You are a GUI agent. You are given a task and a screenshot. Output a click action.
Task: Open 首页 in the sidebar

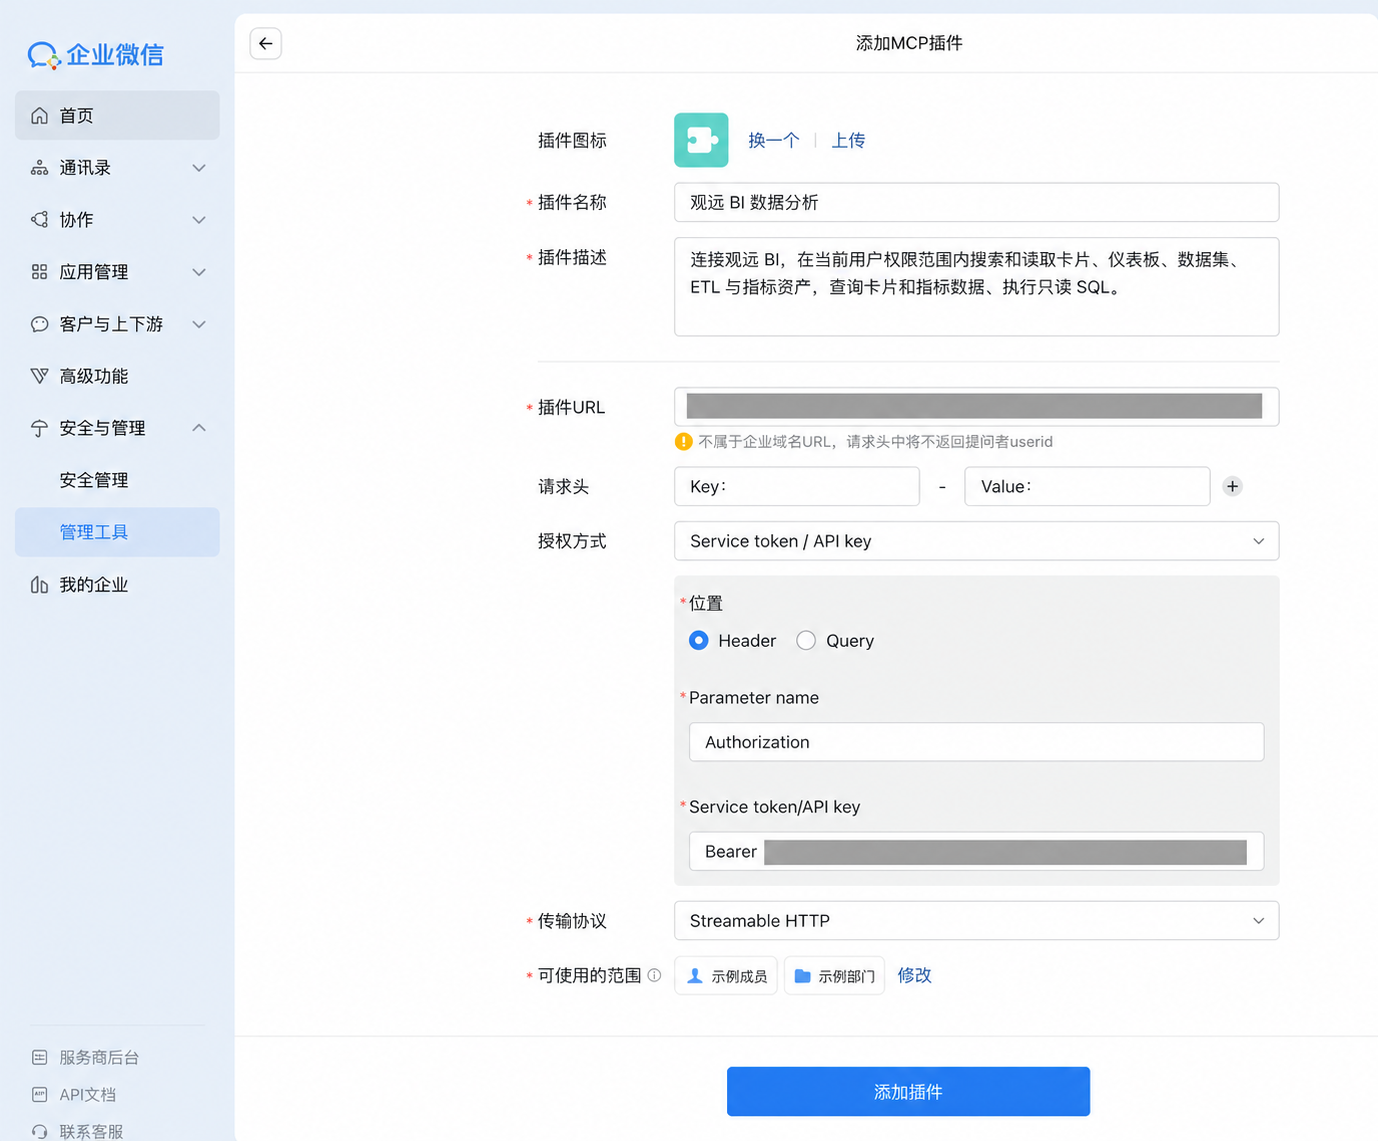(117, 116)
